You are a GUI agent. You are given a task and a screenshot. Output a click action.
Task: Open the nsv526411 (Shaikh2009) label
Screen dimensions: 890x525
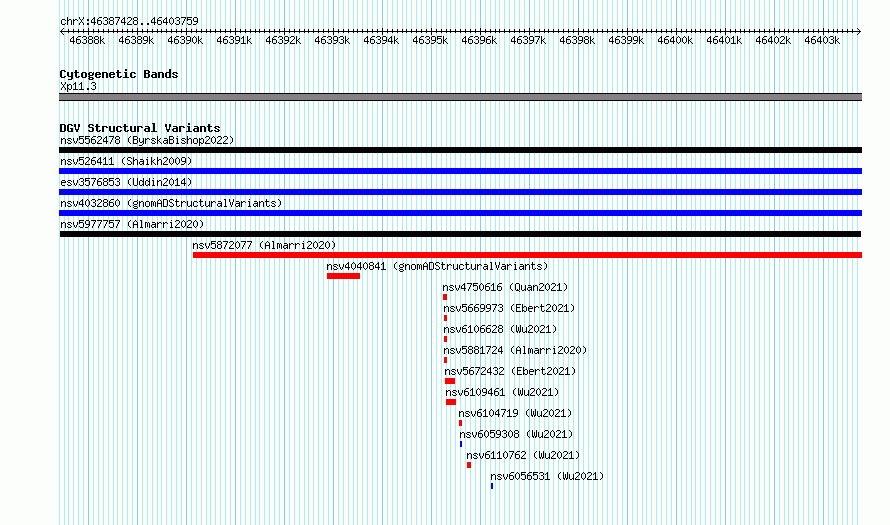(126, 161)
